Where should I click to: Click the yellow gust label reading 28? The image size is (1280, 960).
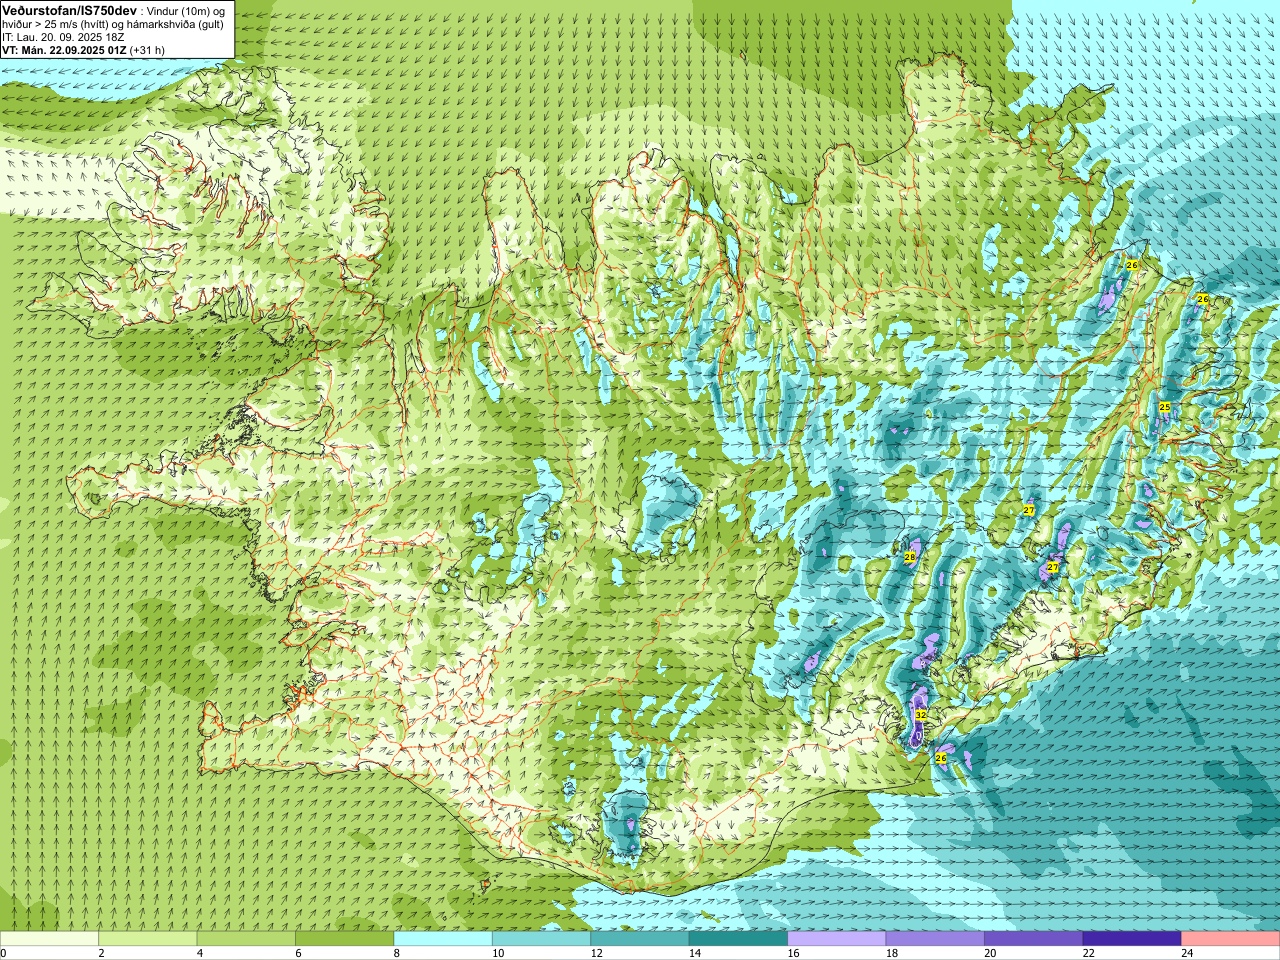(910, 557)
